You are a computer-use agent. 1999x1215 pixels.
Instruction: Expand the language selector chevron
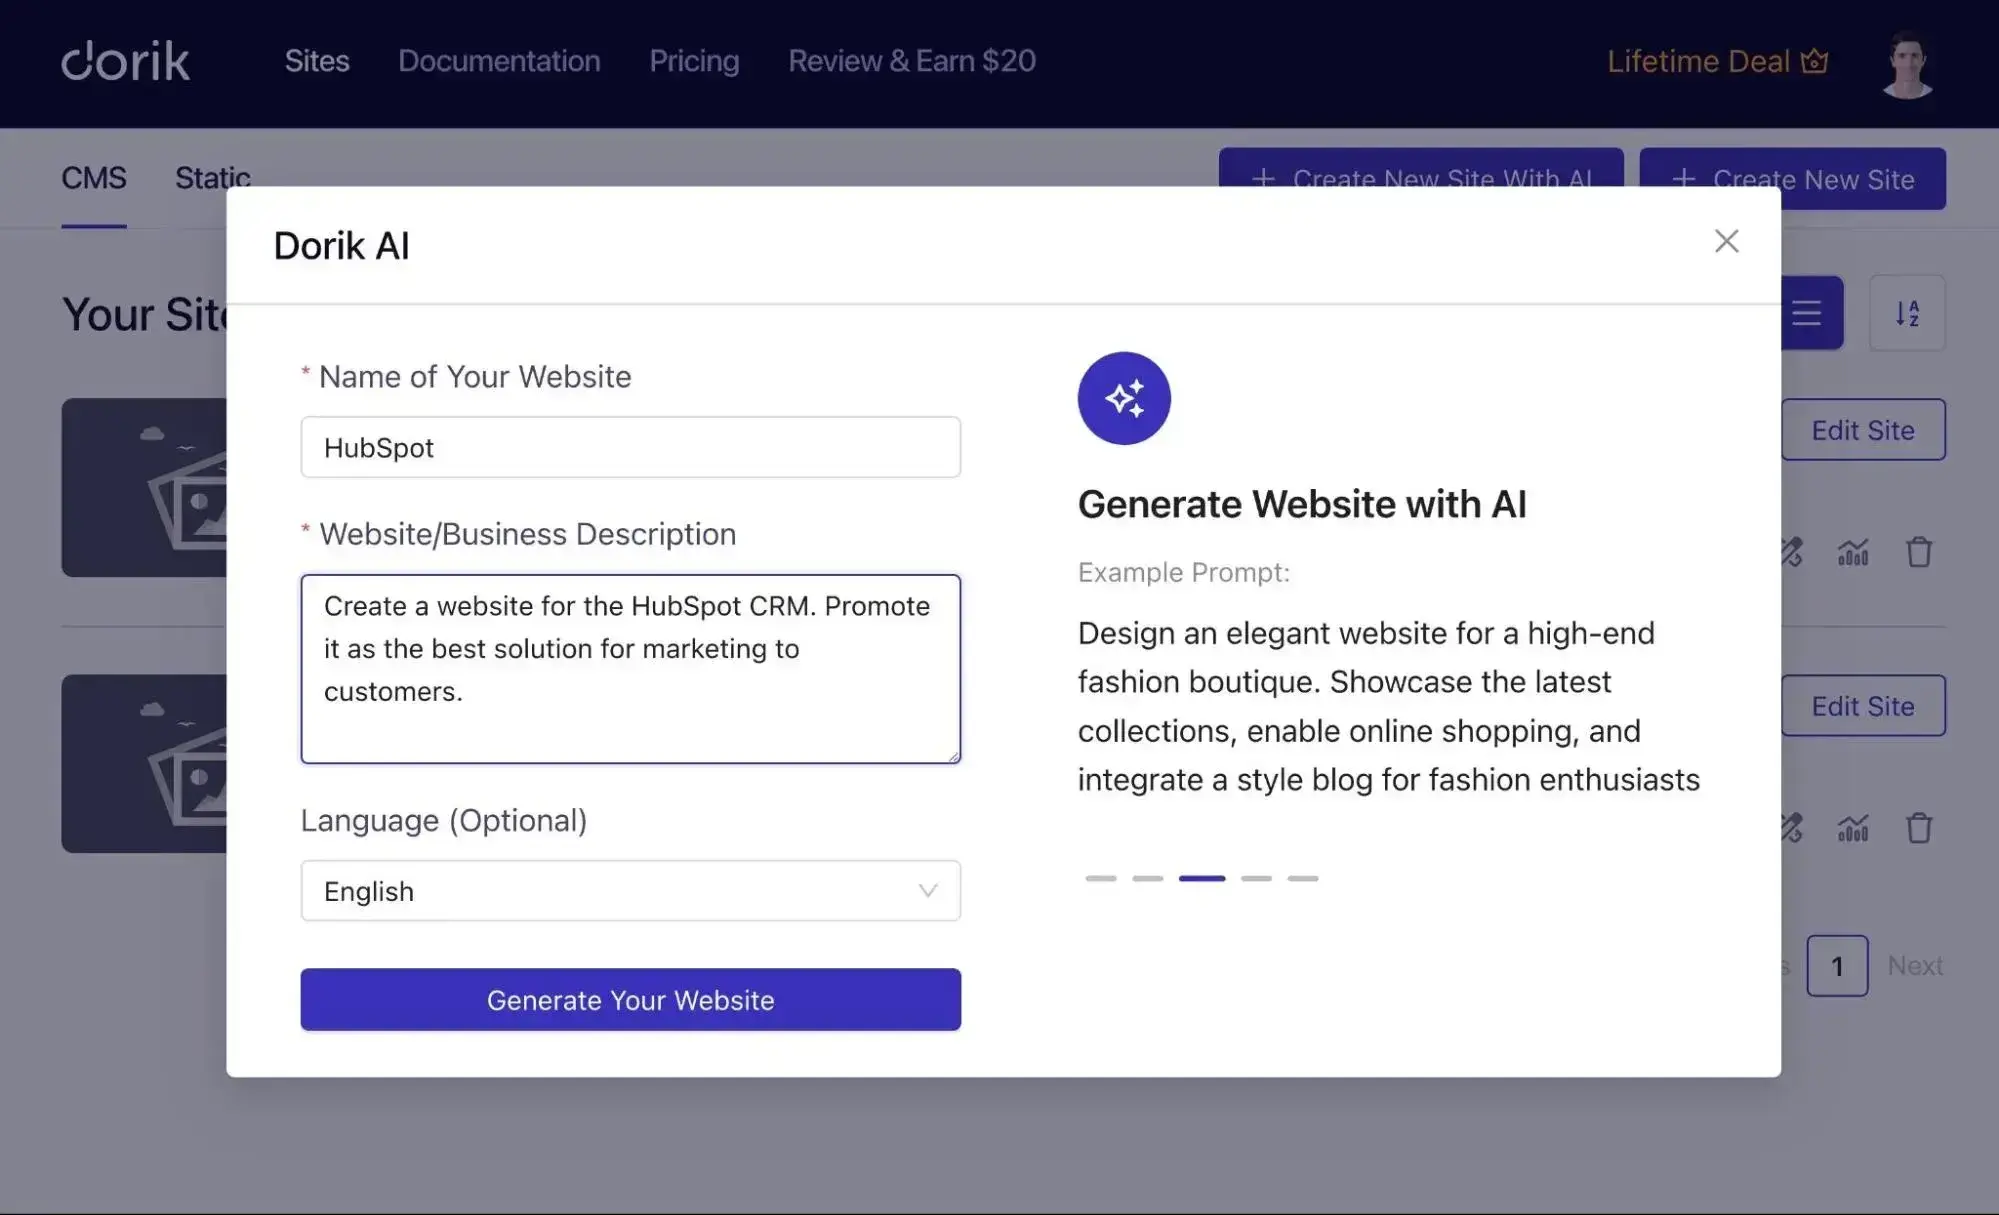[928, 890]
